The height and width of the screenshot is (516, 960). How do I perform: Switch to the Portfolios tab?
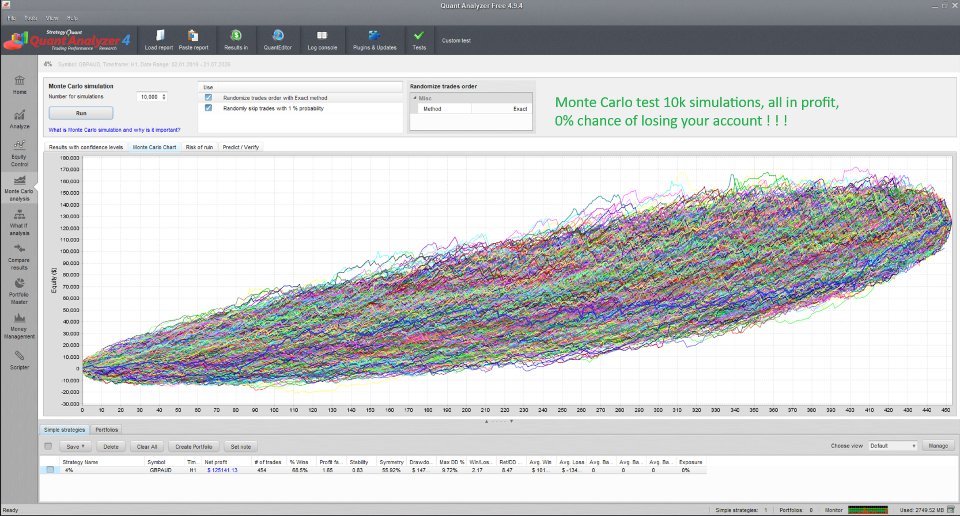coord(107,430)
